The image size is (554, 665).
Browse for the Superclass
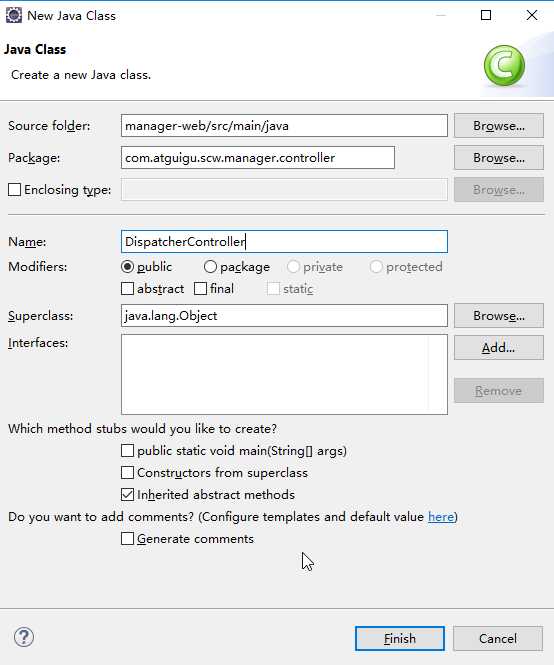pyautogui.click(x=499, y=316)
